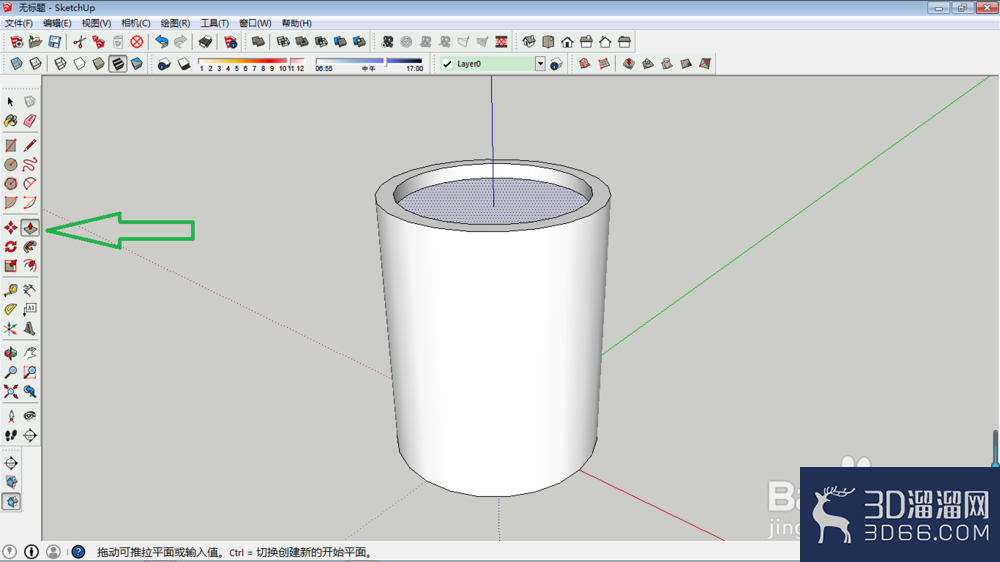Click the Cut scissors icon
This screenshot has height=562, width=1000.
click(x=79, y=42)
